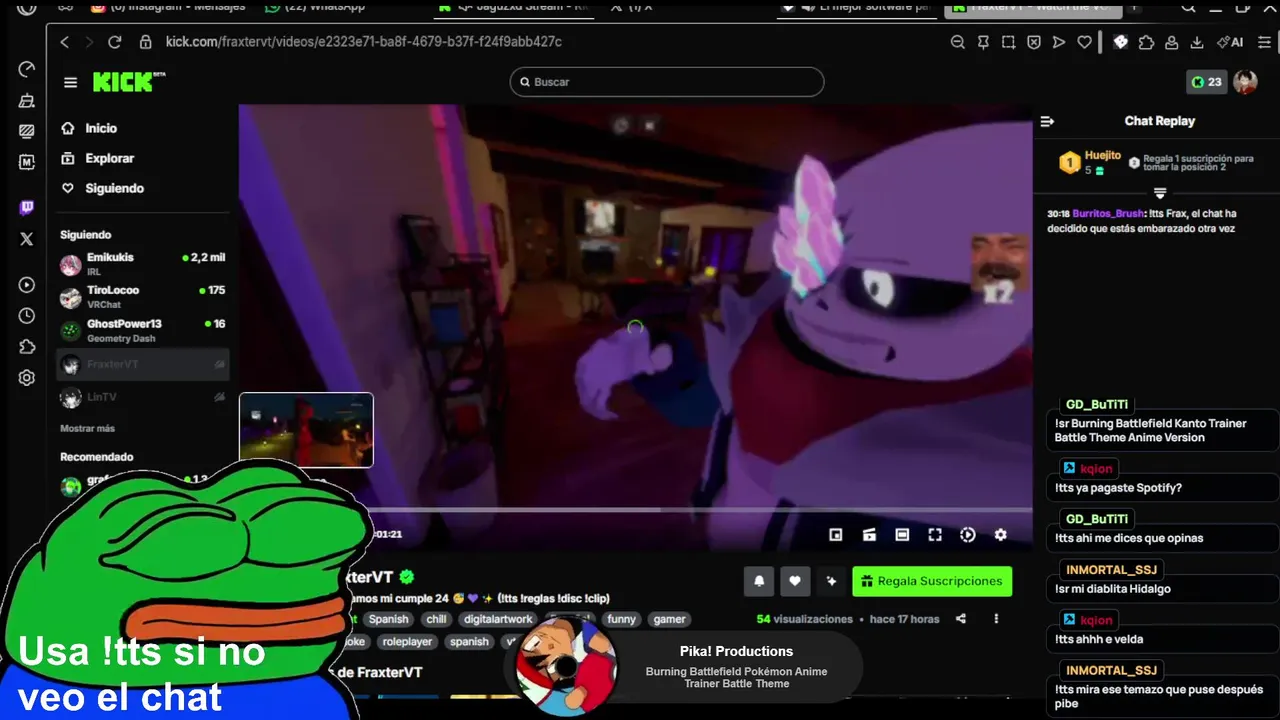Click kqion's message 'ya pagaste Spotify?'
Screen dimensions: 1280x720
click(x=1118, y=488)
